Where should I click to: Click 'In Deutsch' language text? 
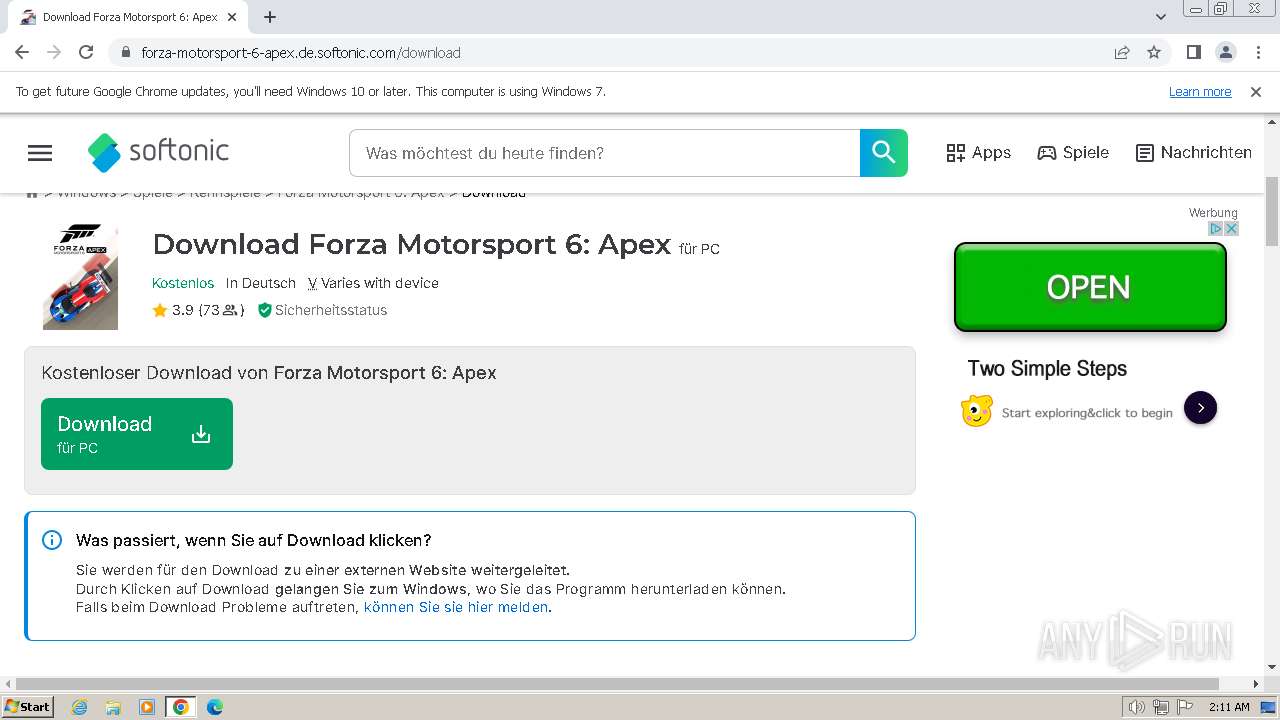[261, 283]
